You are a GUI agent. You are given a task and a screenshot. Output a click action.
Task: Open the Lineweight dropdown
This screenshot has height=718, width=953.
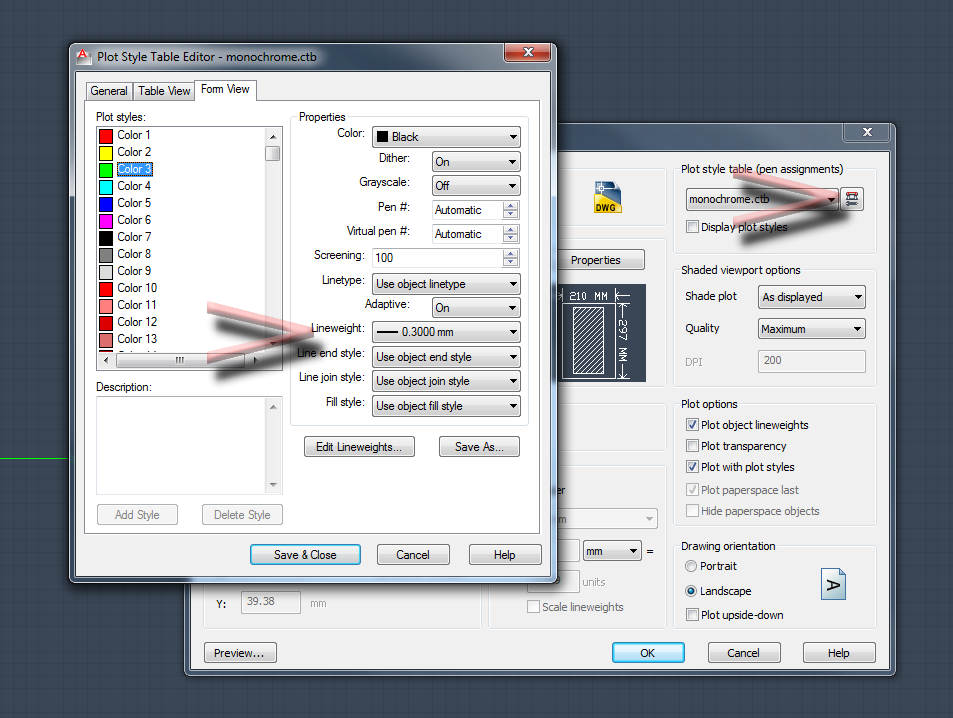pos(446,332)
